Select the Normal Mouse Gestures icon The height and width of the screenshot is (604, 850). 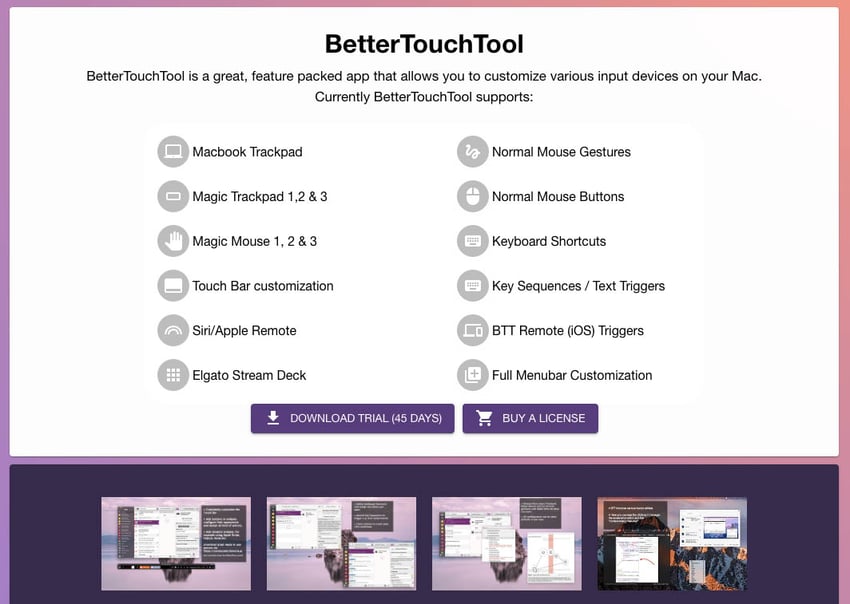pyautogui.click(x=472, y=151)
